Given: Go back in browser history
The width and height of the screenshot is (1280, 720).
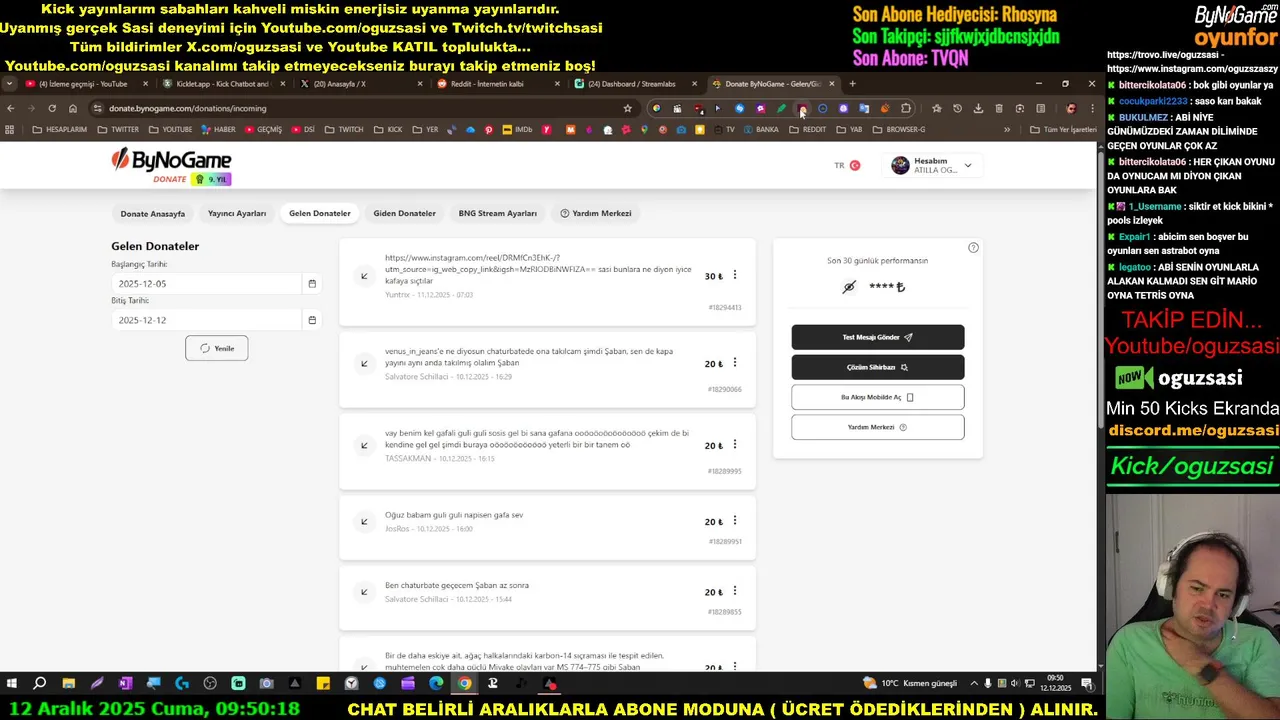Looking at the screenshot, I should 10,108.
